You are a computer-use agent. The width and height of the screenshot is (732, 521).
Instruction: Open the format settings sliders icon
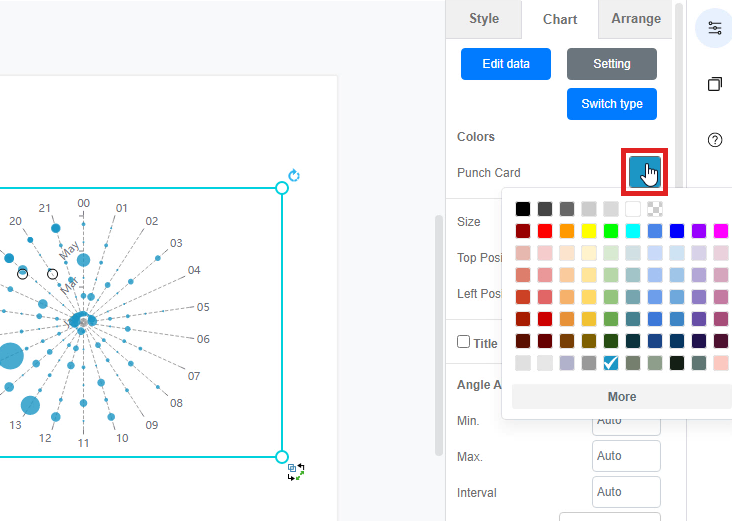(x=715, y=28)
